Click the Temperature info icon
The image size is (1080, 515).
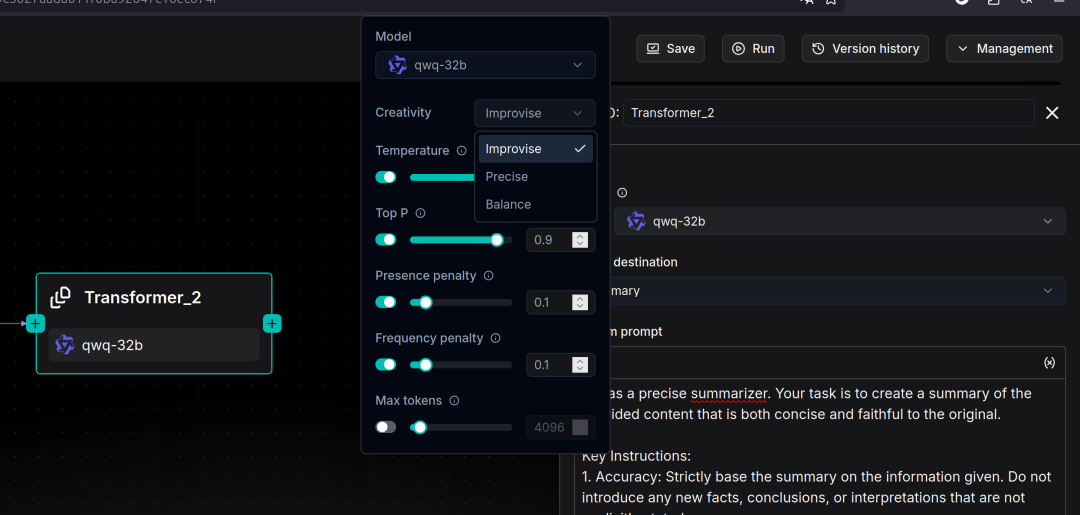[461, 151]
